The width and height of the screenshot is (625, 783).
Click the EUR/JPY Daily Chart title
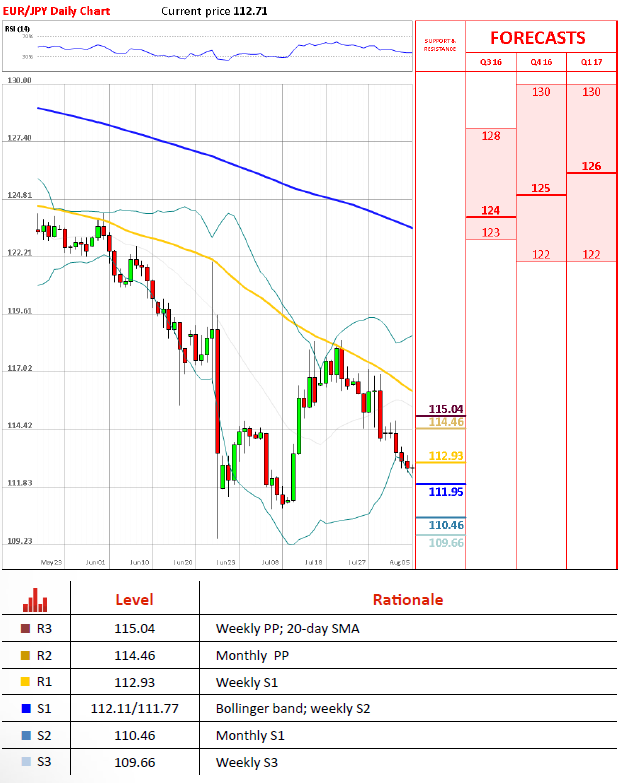point(56,11)
